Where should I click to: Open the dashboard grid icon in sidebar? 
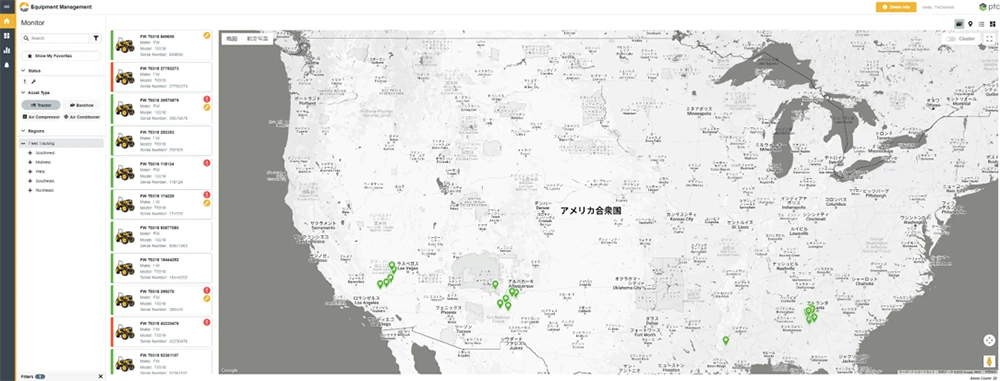7,36
